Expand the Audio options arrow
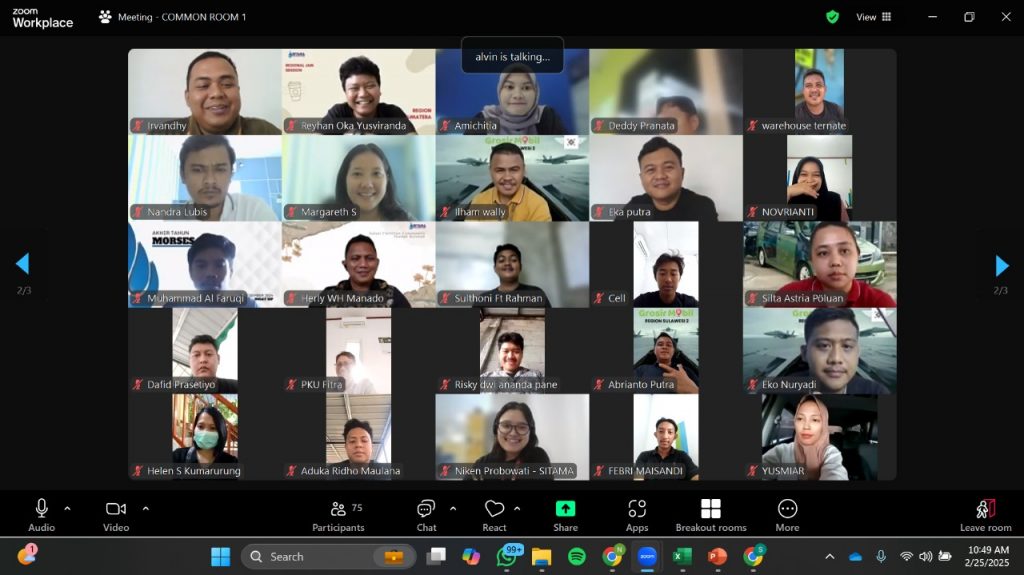Viewport: 1024px width, 575px height. pyautogui.click(x=67, y=508)
